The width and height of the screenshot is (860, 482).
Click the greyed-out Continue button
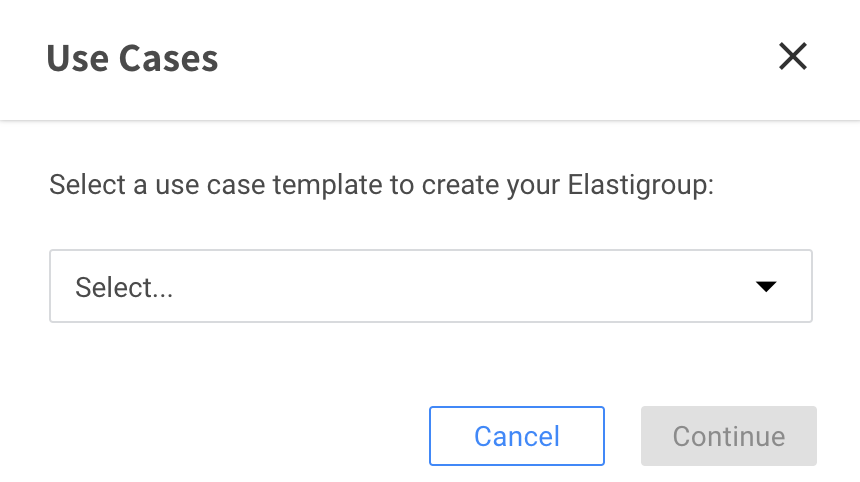point(728,436)
